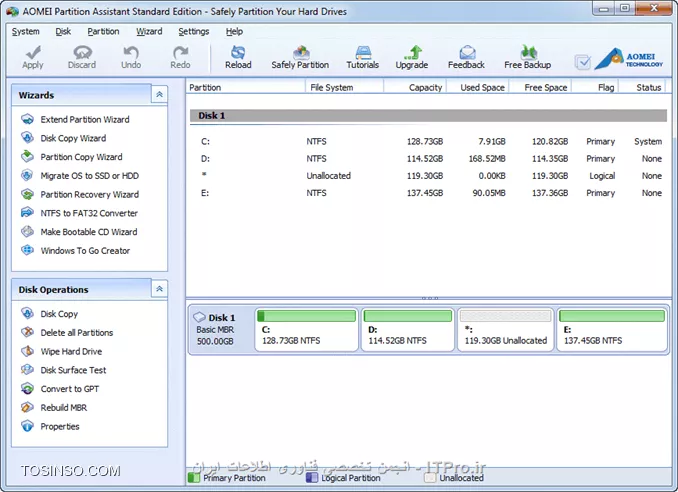Click the Used Space column header

478,87
